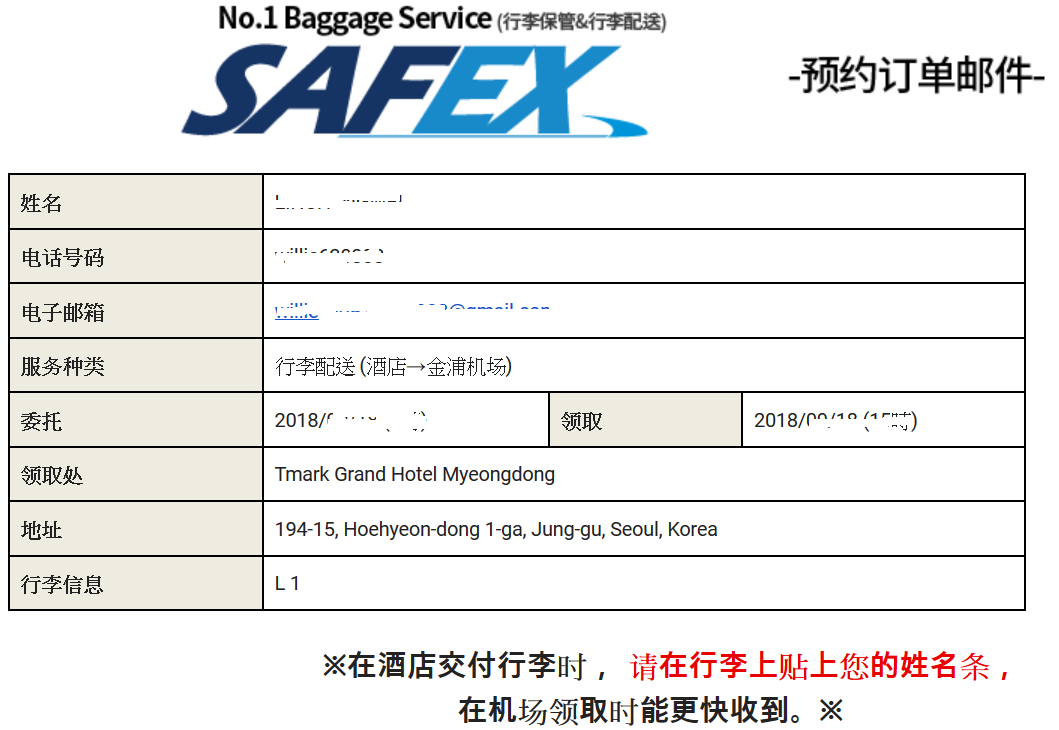Select 'Tmark Grand Hotel Myeongdong' text
Screen dimensions: 1059x730
coord(415,474)
